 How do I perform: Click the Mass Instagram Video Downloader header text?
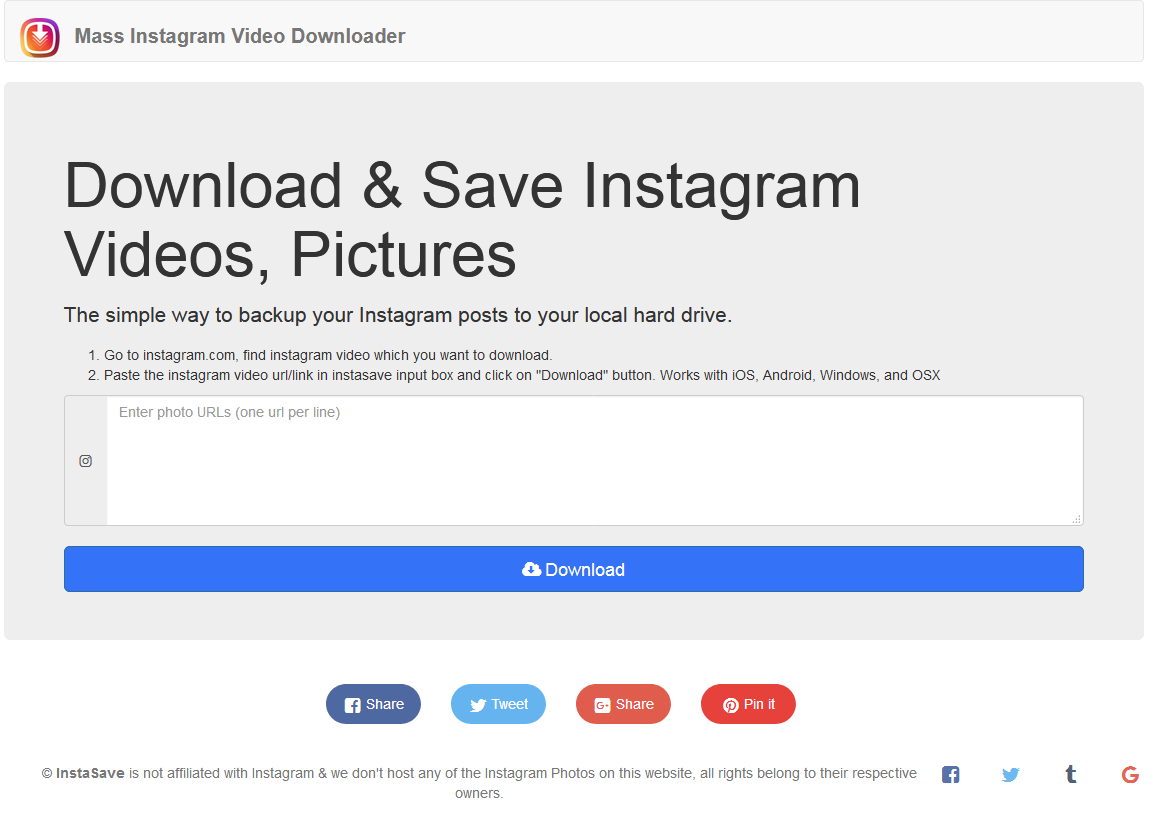coord(239,35)
